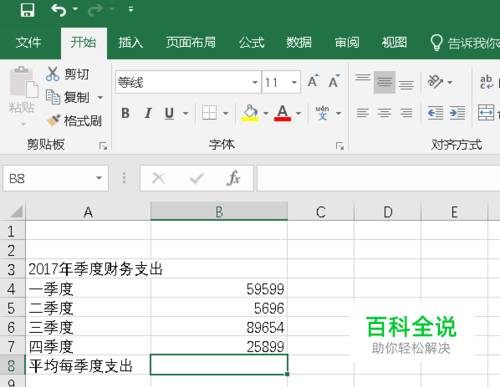Open the Underline style dropdown arrow
The image size is (500, 387).
tap(185, 114)
